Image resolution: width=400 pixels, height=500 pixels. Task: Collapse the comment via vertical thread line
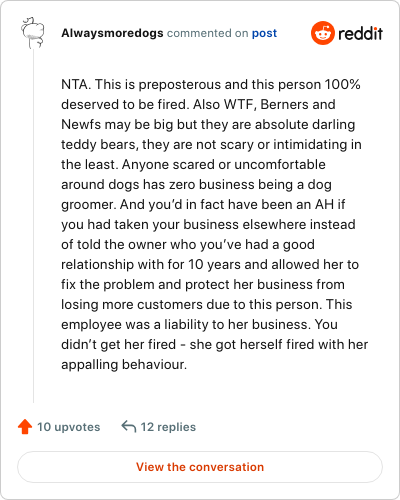pos(33,227)
